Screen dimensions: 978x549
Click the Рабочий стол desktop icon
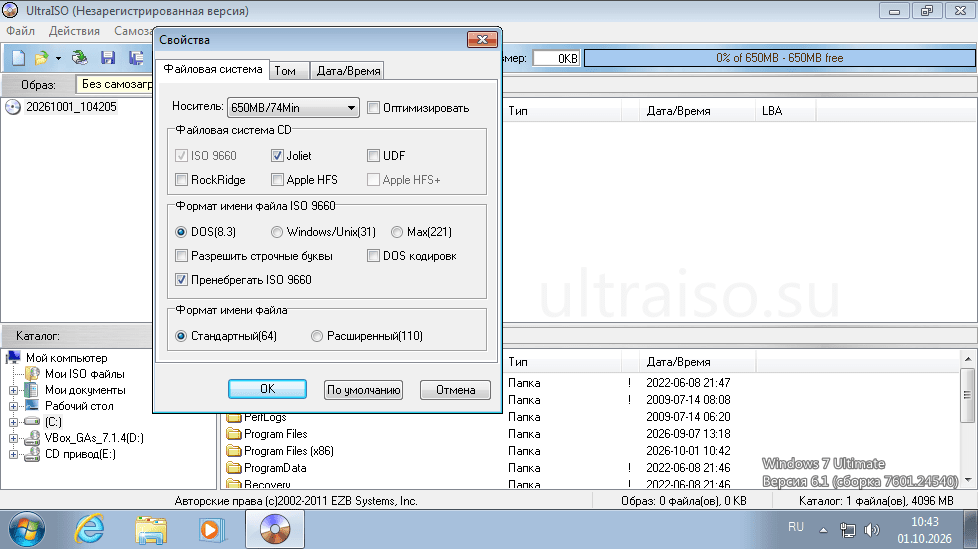coord(32,406)
